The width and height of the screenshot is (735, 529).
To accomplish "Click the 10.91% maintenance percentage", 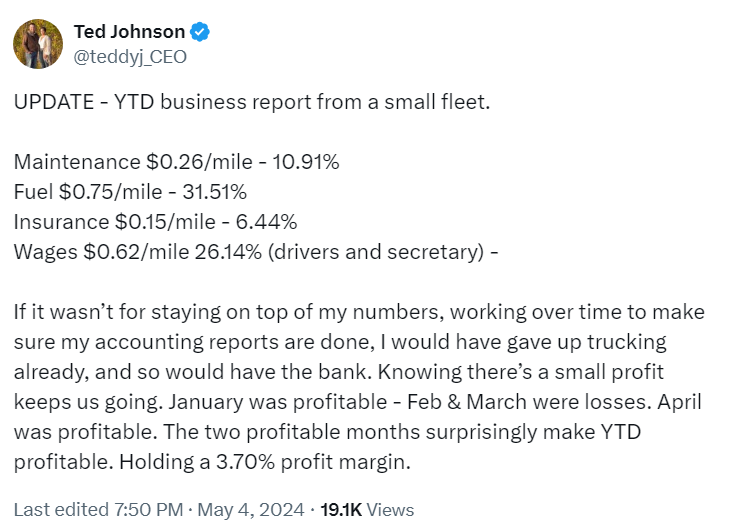I will coord(306,162).
